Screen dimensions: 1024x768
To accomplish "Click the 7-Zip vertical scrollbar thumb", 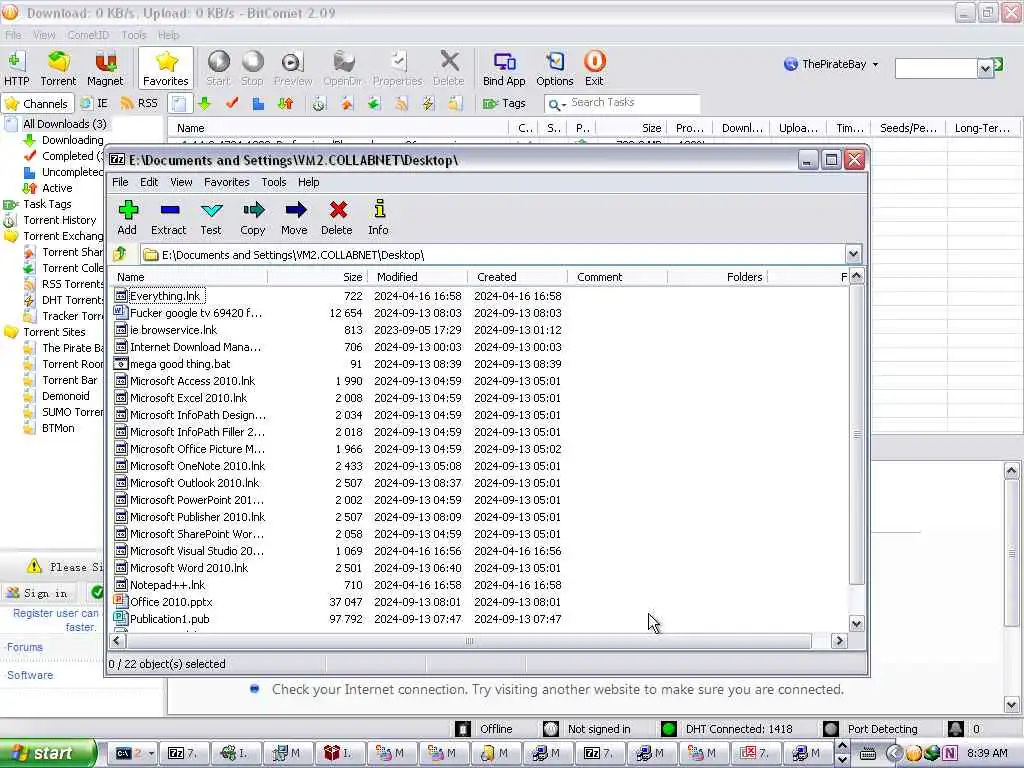I will pos(856,434).
